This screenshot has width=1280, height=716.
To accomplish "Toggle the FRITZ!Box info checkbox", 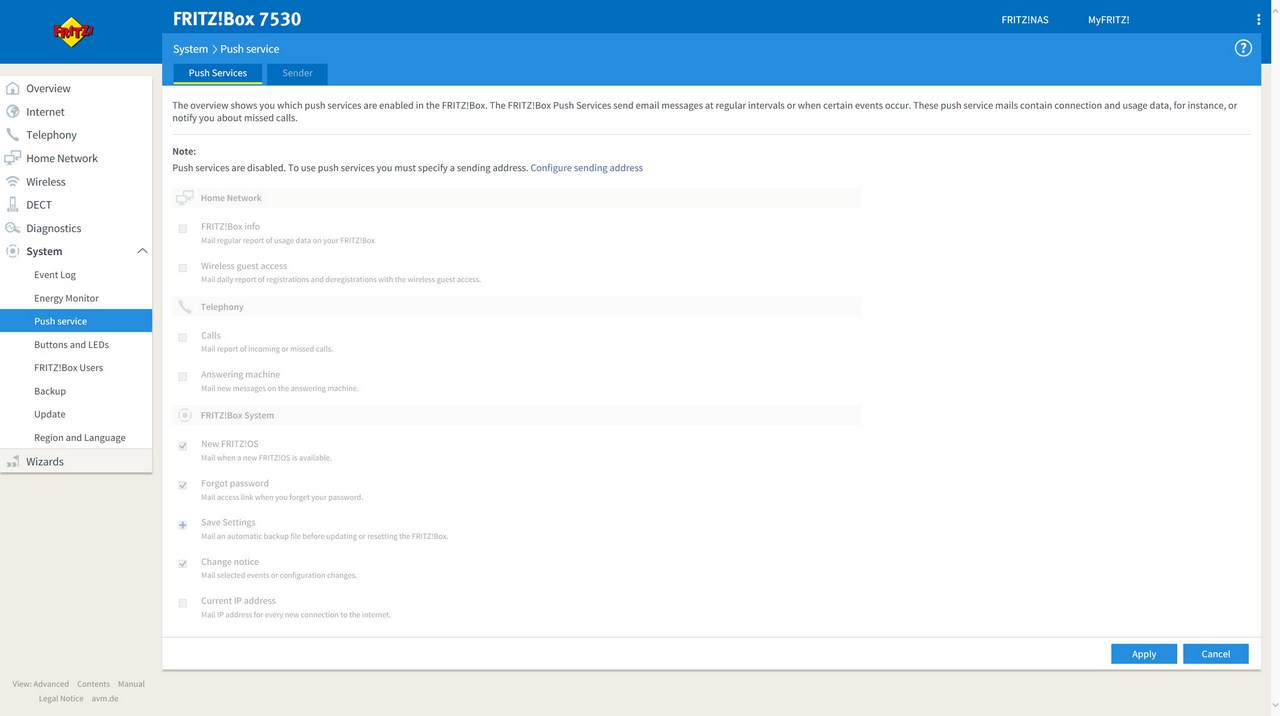I will click(183, 229).
